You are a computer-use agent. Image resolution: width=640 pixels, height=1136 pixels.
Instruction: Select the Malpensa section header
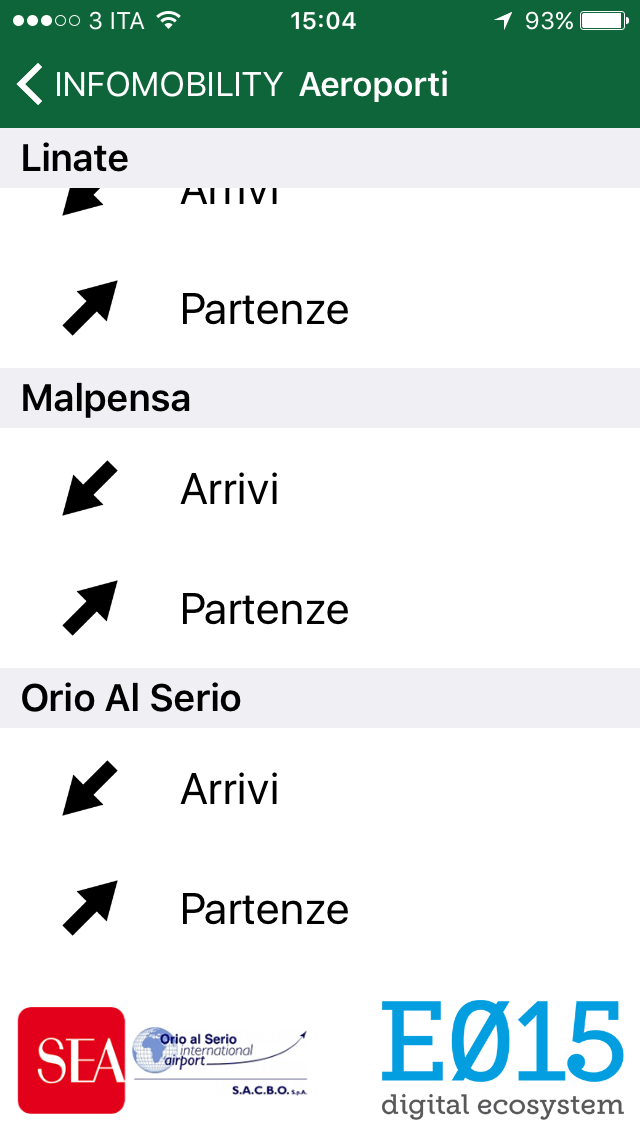(106, 398)
